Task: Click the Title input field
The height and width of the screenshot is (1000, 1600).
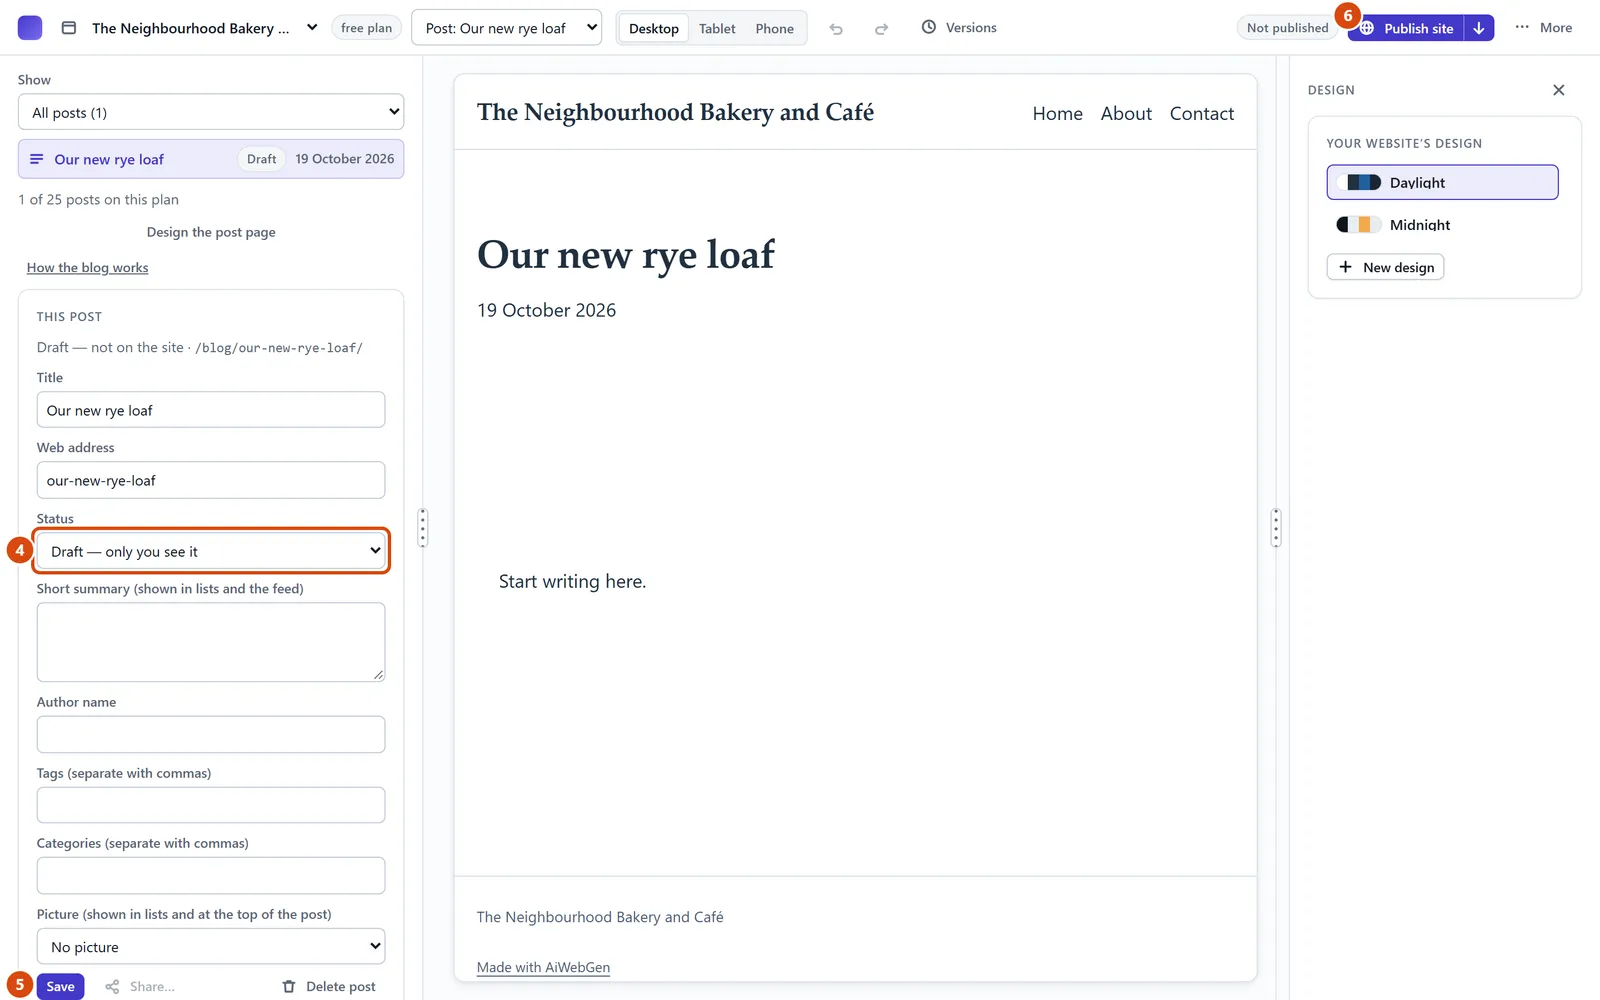Action: pyautogui.click(x=211, y=410)
